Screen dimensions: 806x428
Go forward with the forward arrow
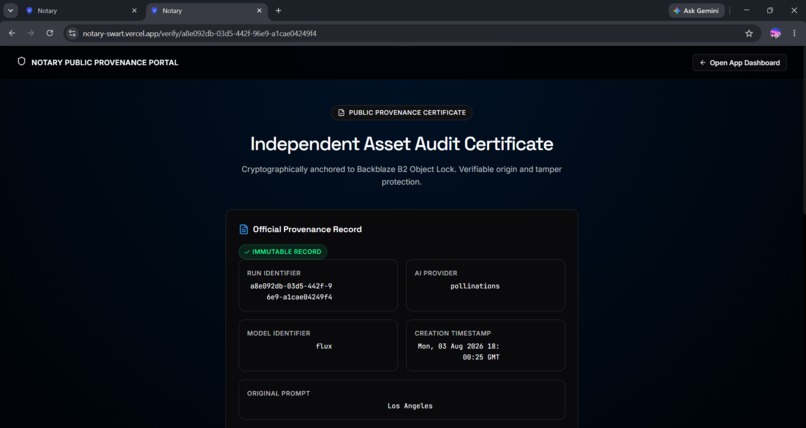click(31, 33)
